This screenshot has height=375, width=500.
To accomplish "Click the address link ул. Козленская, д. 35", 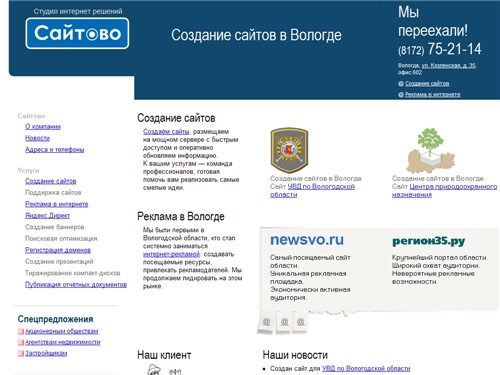I will coord(449,66).
